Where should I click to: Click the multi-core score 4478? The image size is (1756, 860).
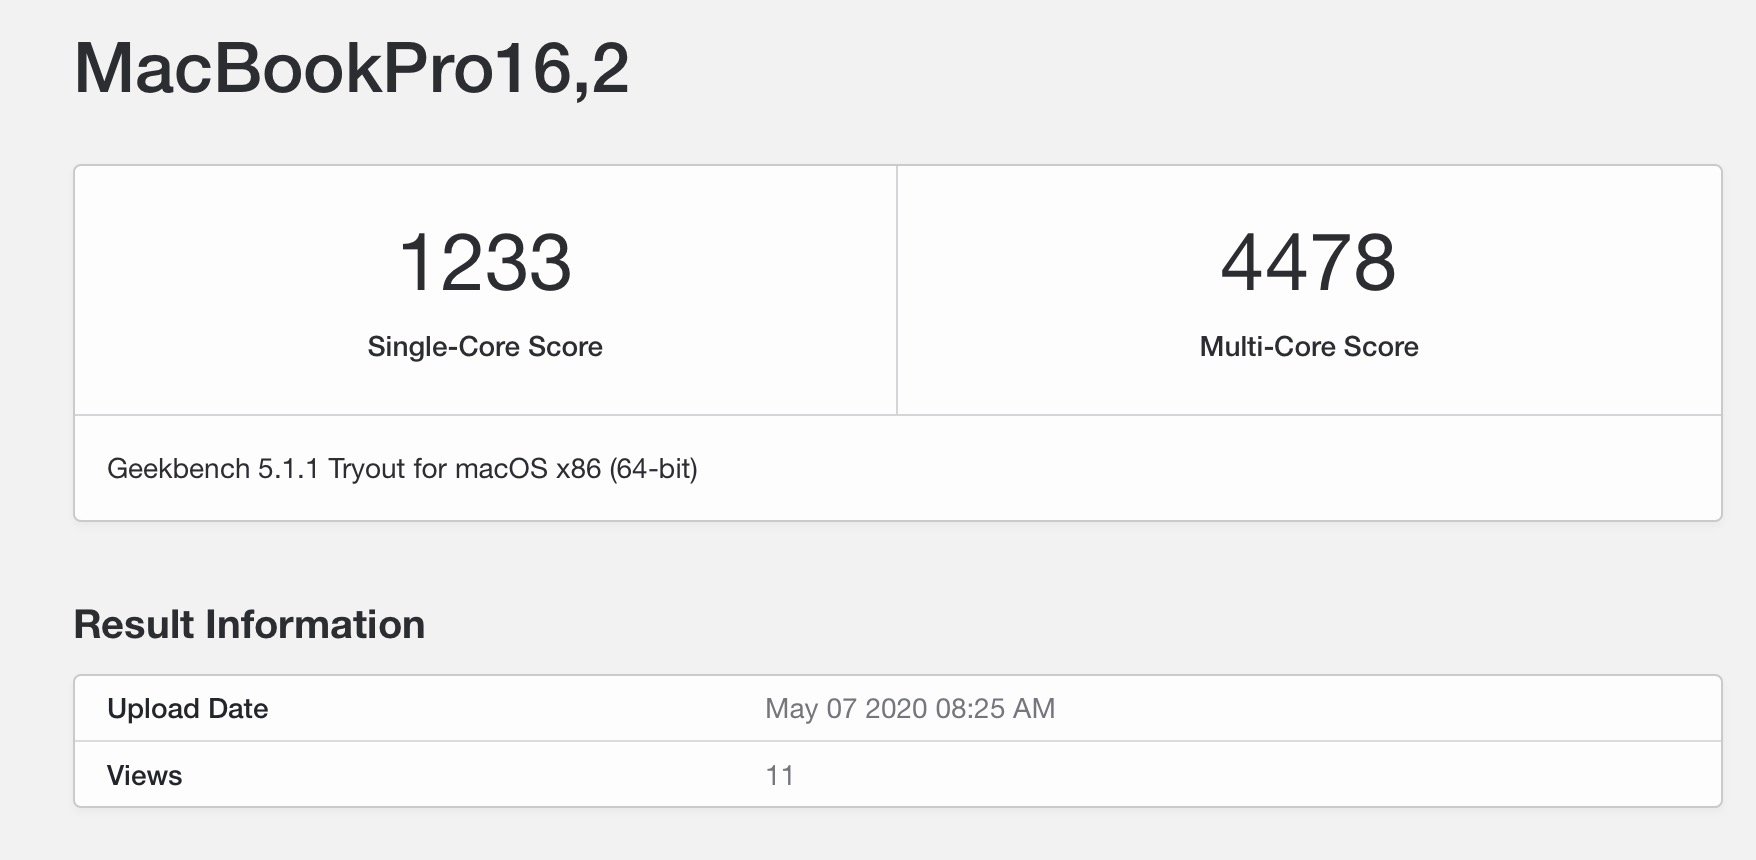coord(1308,263)
